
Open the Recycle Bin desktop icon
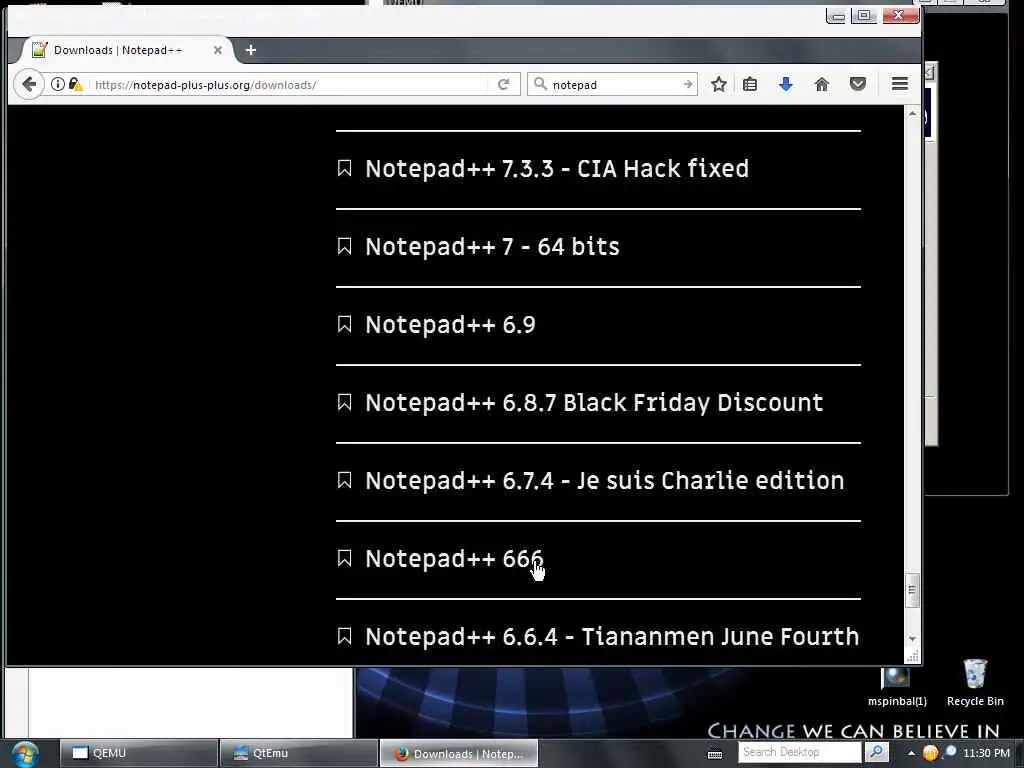click(975, 682)
